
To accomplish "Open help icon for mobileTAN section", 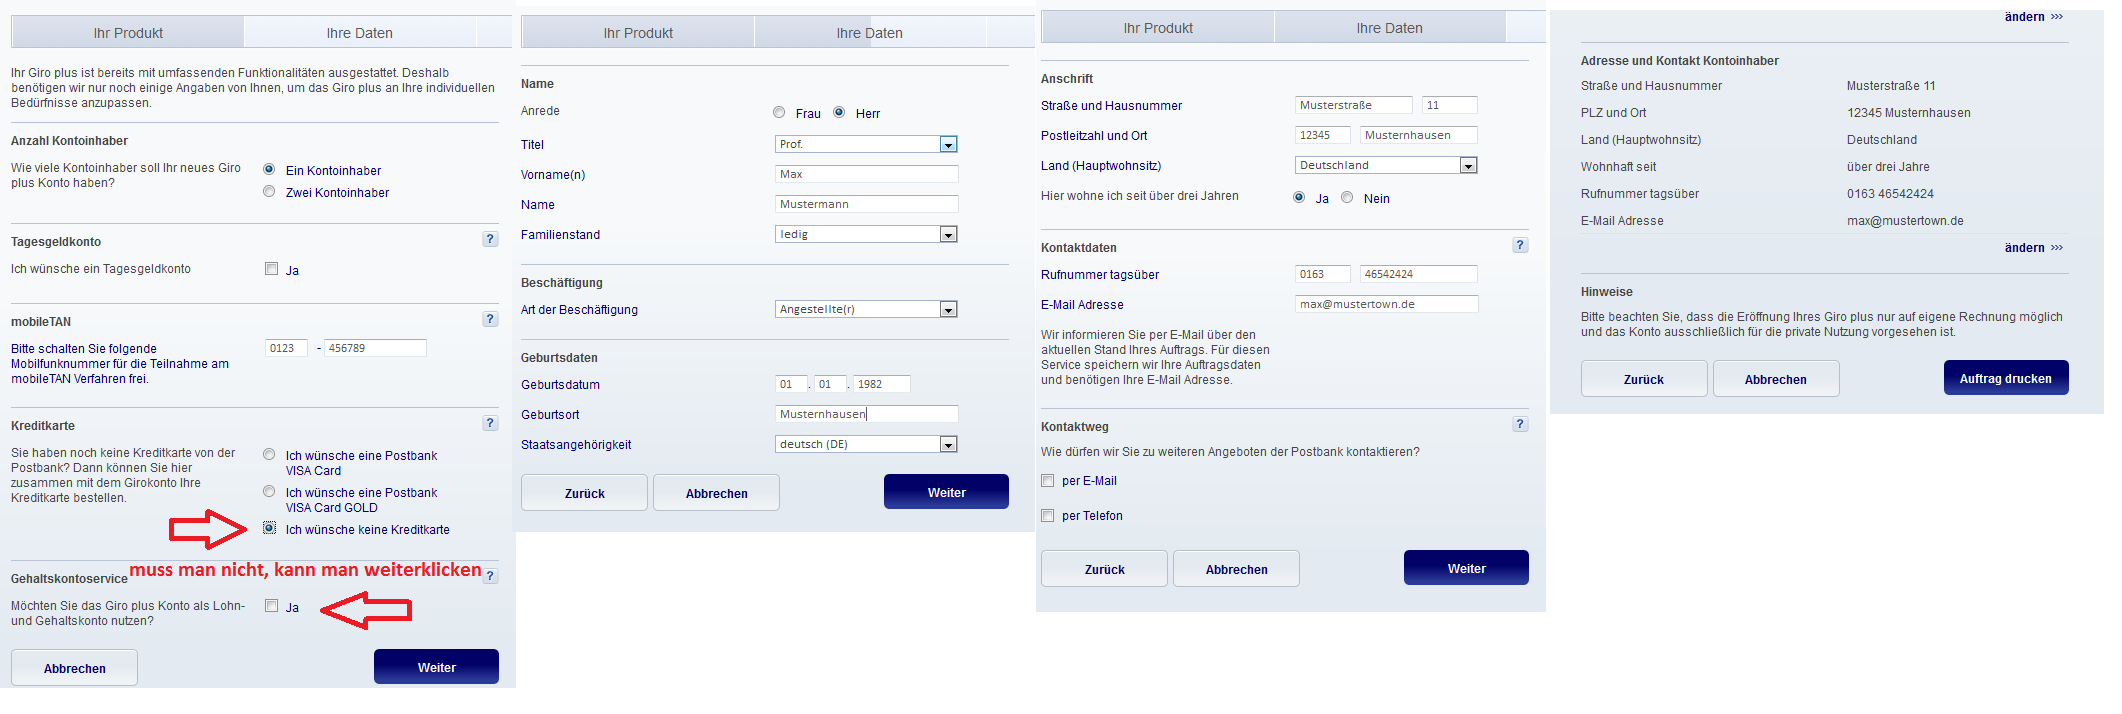I will (x=490, y=319).
